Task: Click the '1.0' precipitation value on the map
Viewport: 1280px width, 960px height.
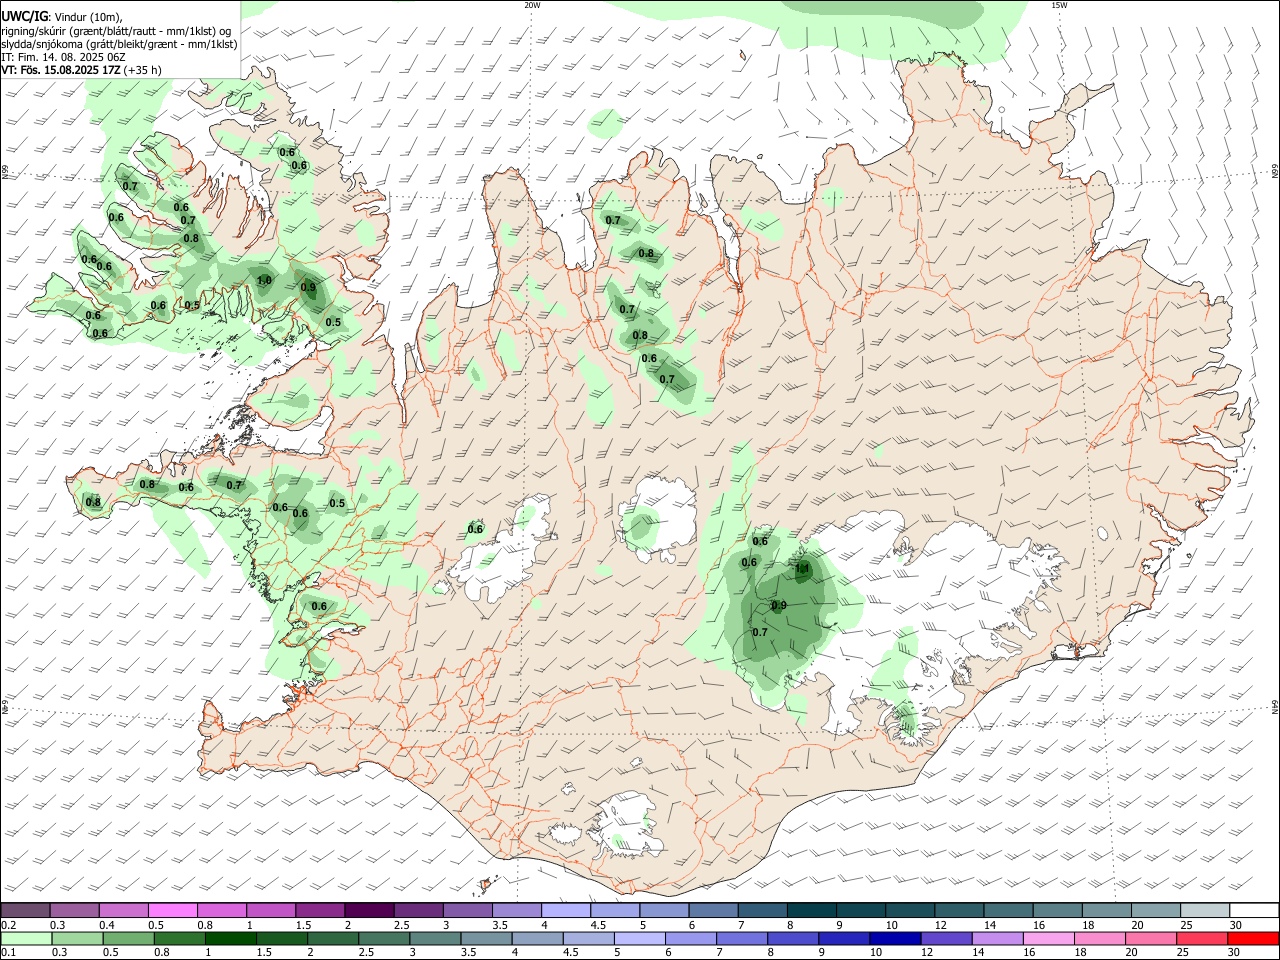Action: pyautogui.click(x=264, y=281)
